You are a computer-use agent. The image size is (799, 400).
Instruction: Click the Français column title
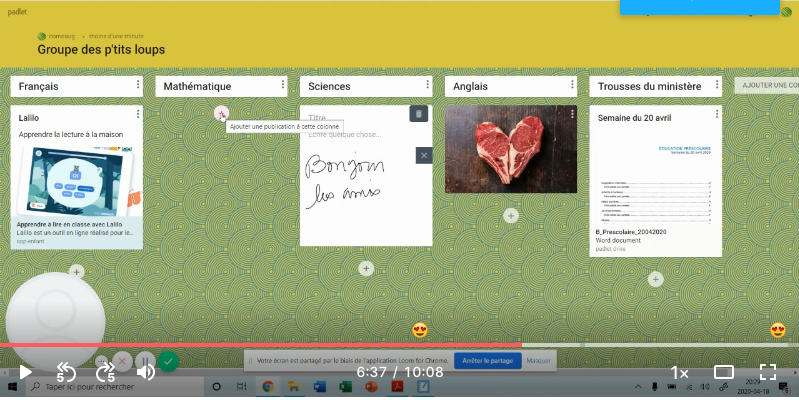pyautogui.click(x=38, y=86)
